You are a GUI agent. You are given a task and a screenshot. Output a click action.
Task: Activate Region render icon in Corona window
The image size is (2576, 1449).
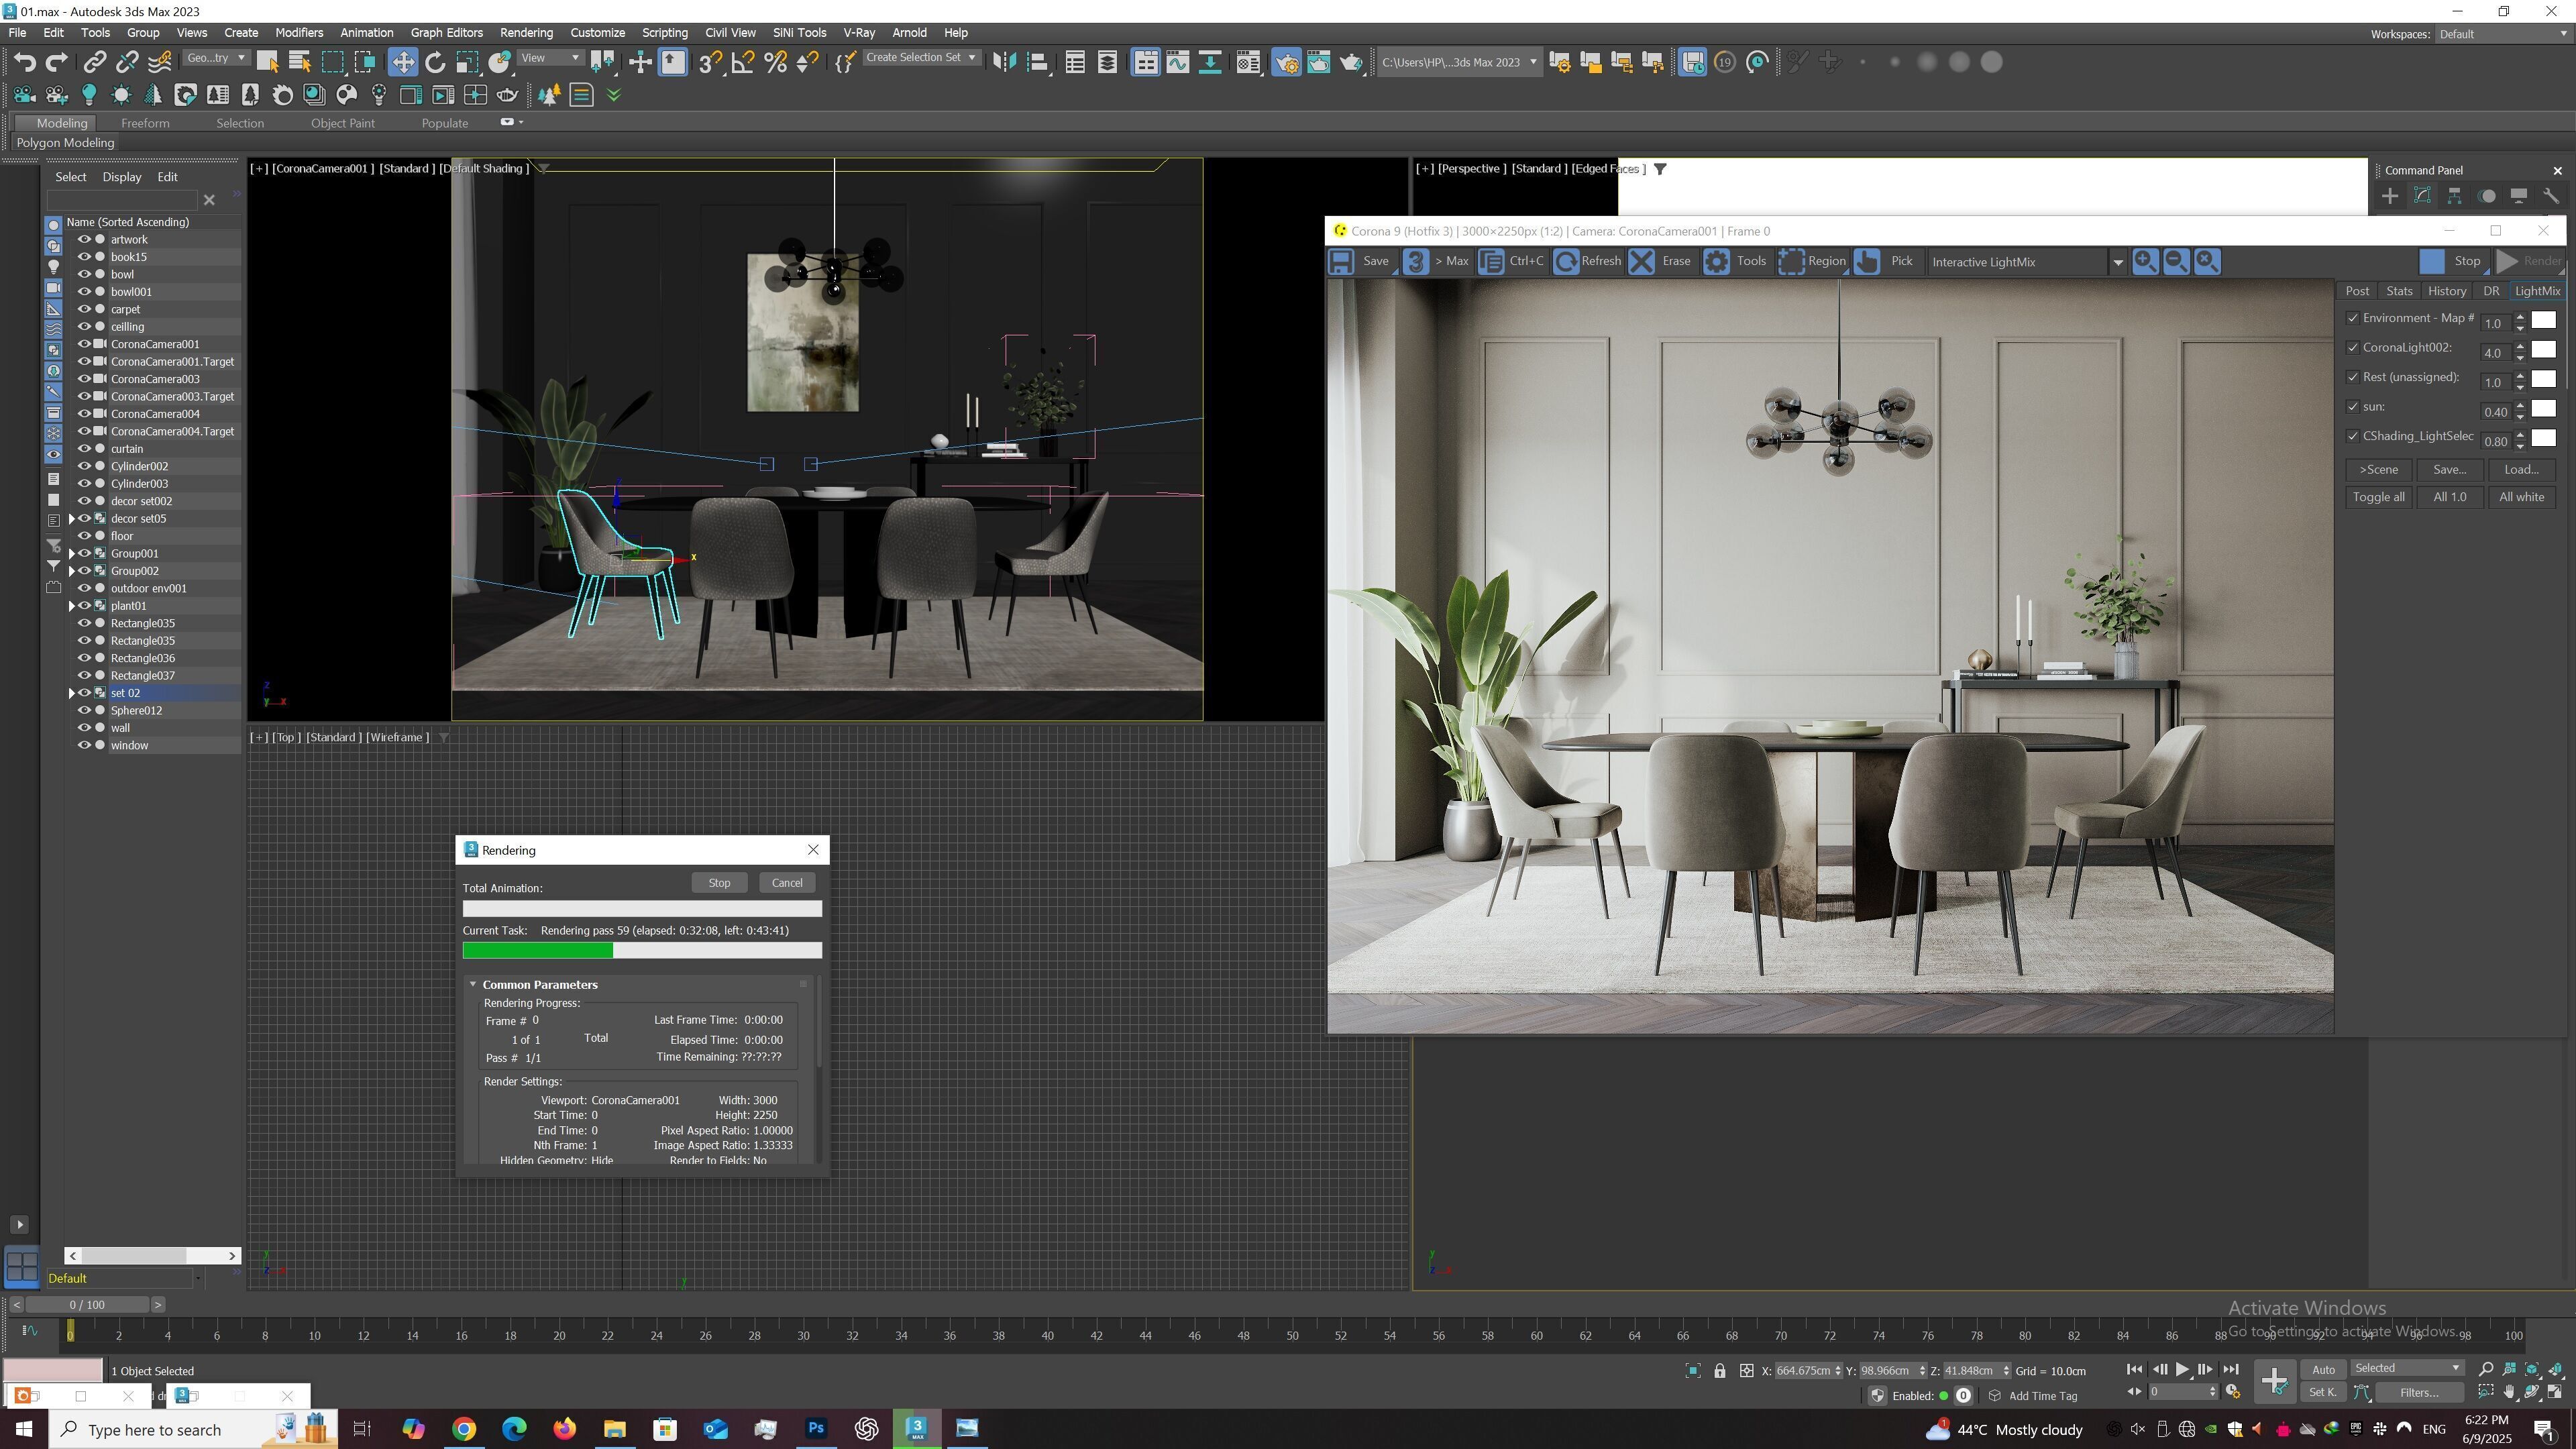1791,262
